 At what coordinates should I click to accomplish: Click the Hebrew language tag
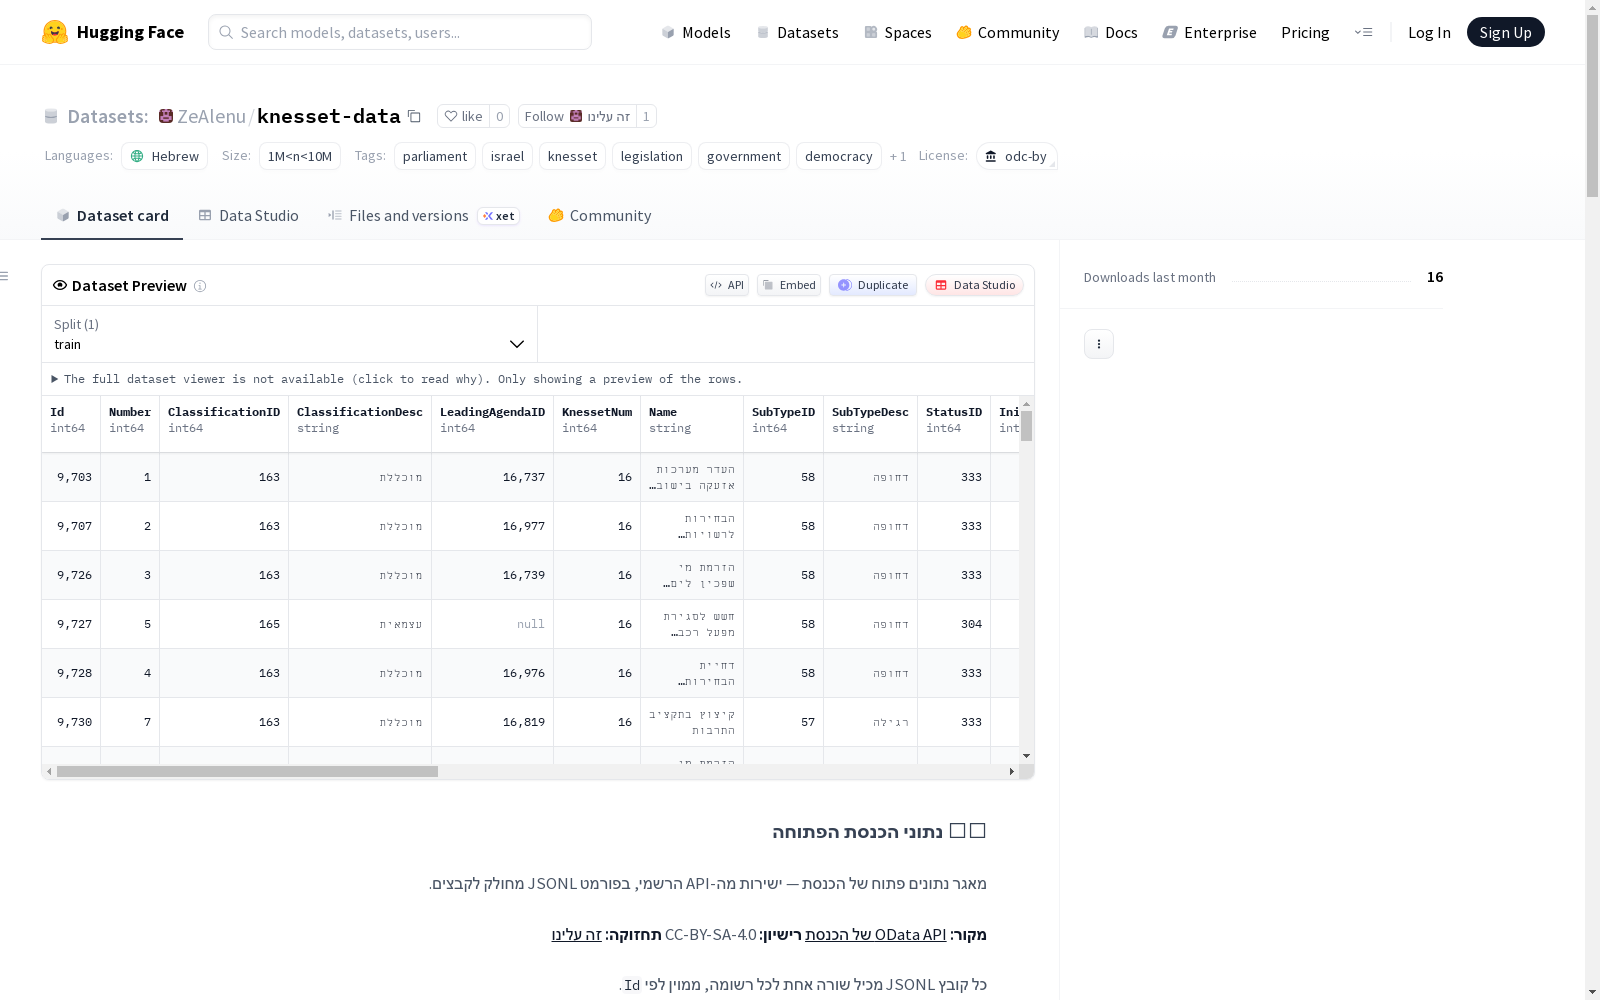pyautogui.click(x=165, y=156)
